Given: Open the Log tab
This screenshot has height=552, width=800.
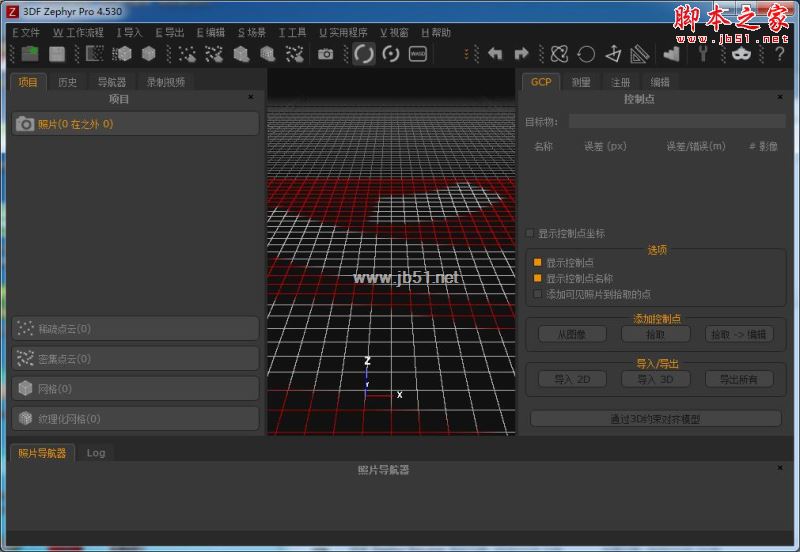Looking at the screenshot, I should [x=96, y=453].
